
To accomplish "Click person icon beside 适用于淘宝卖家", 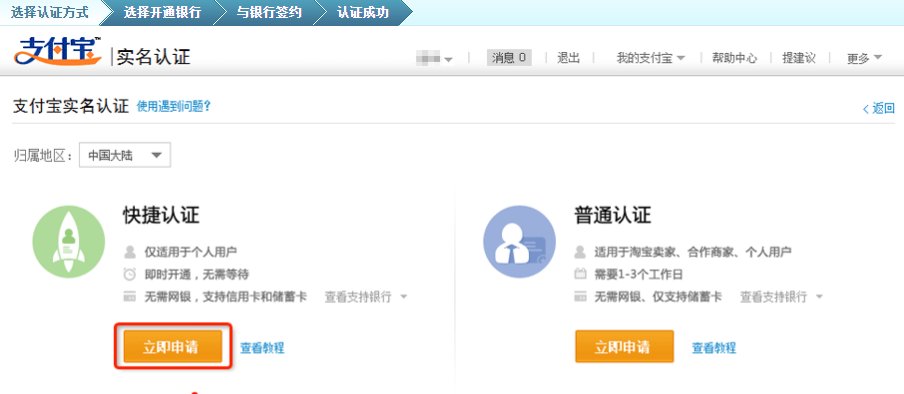I will (581, 252).
